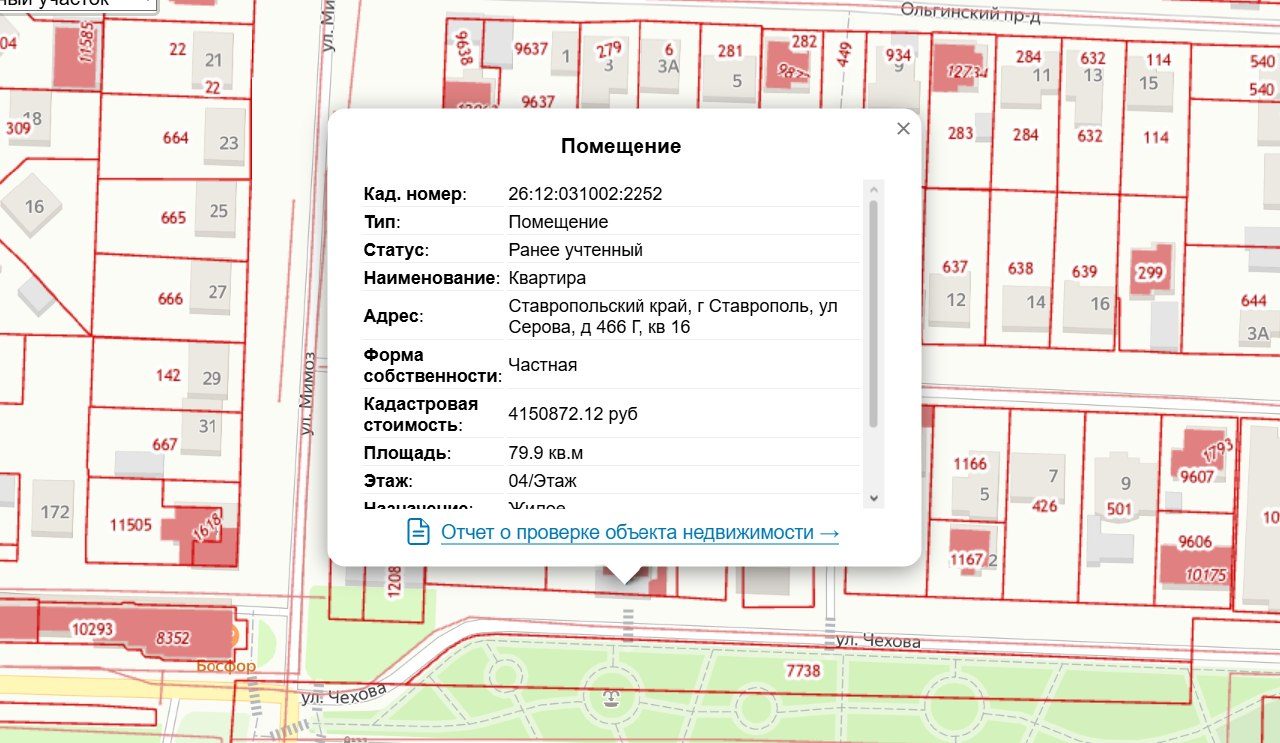
Task: Click the ownership value 'Частная'
Action: [542, 365]
